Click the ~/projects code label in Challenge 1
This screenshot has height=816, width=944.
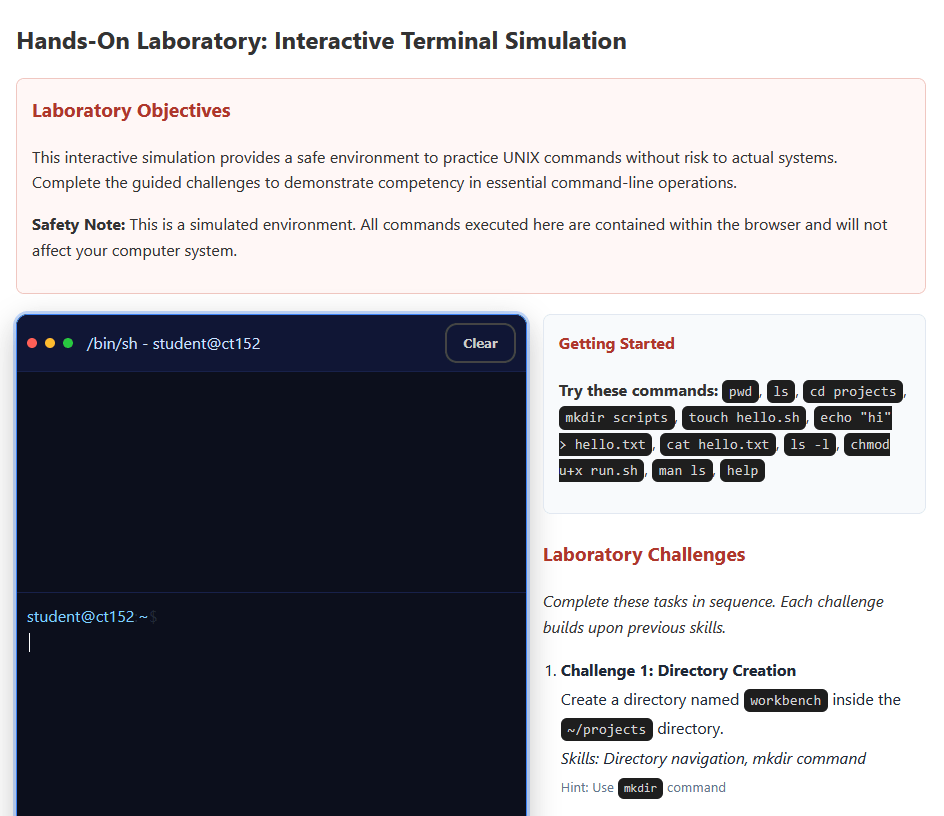[x=606, y=729]
